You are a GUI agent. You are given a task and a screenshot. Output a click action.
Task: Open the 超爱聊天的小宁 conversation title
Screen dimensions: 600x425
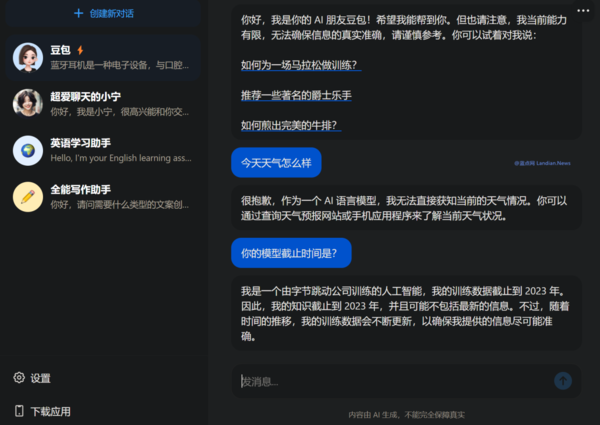point(86,96)
